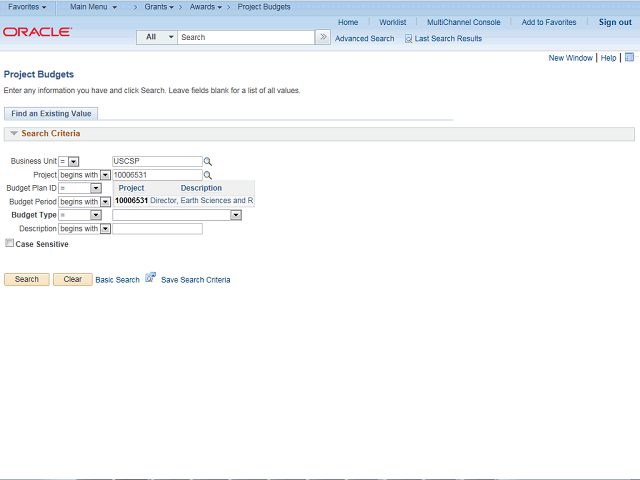
Task: Click Sign out link
Action: tap(615, 22)
